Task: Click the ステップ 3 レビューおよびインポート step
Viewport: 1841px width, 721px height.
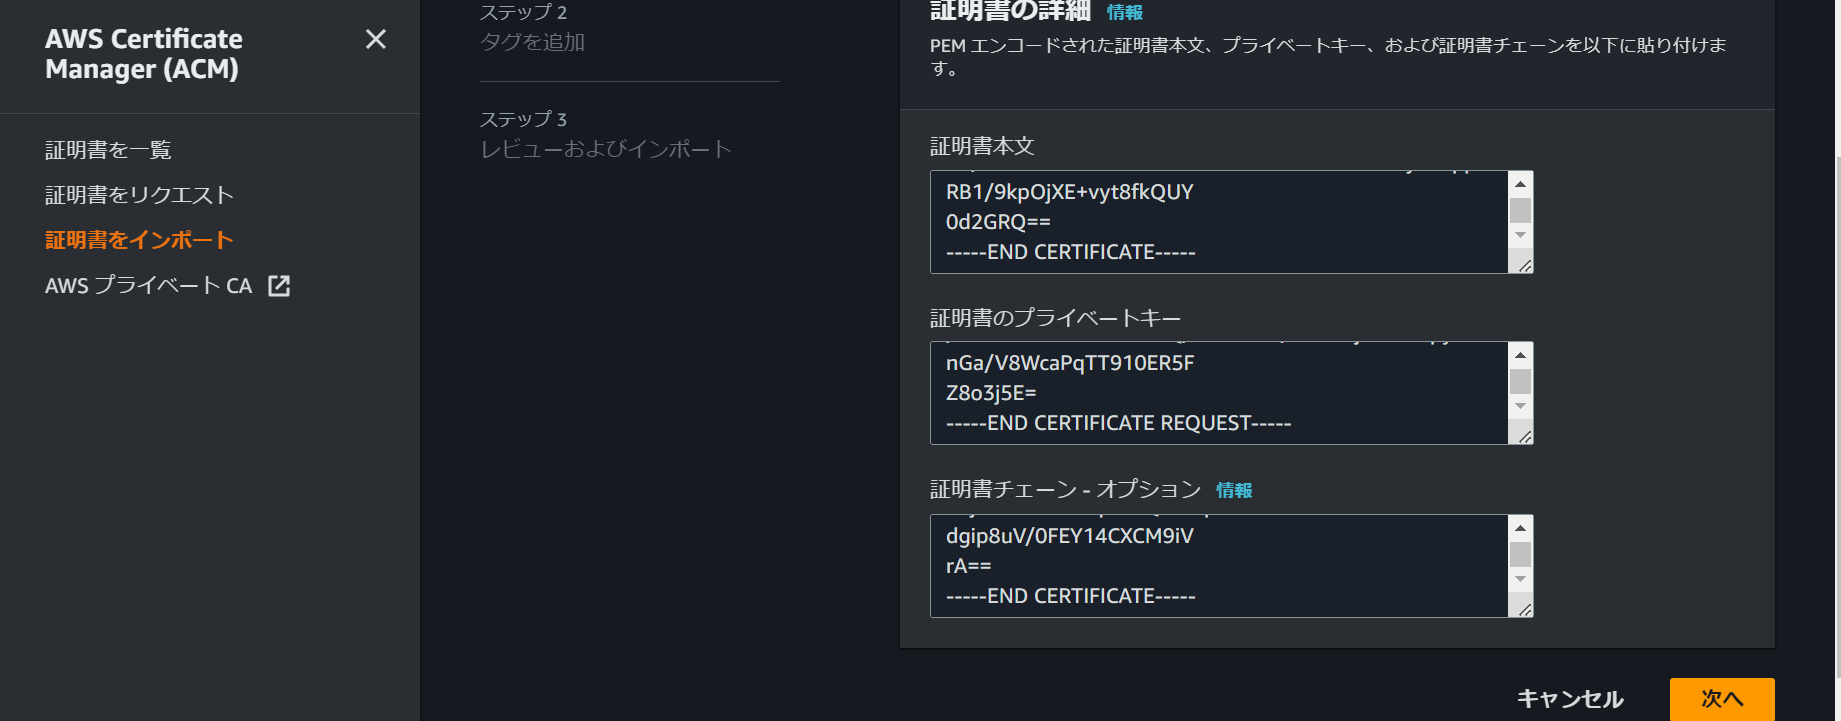Action: click(x=606, y=135)
